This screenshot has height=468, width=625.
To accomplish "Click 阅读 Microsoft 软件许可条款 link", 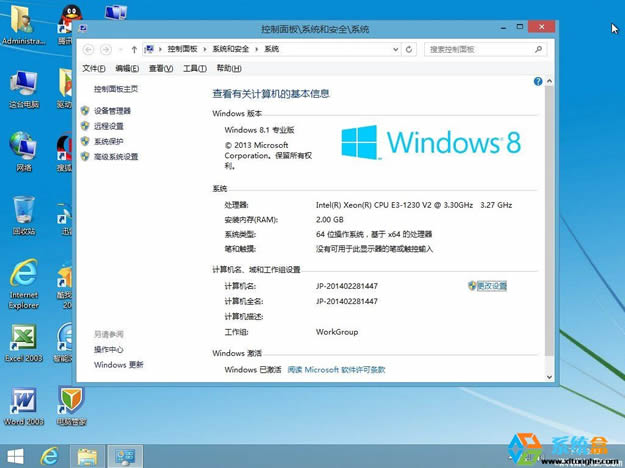I will pyautogui.click(x=336, y=370).
